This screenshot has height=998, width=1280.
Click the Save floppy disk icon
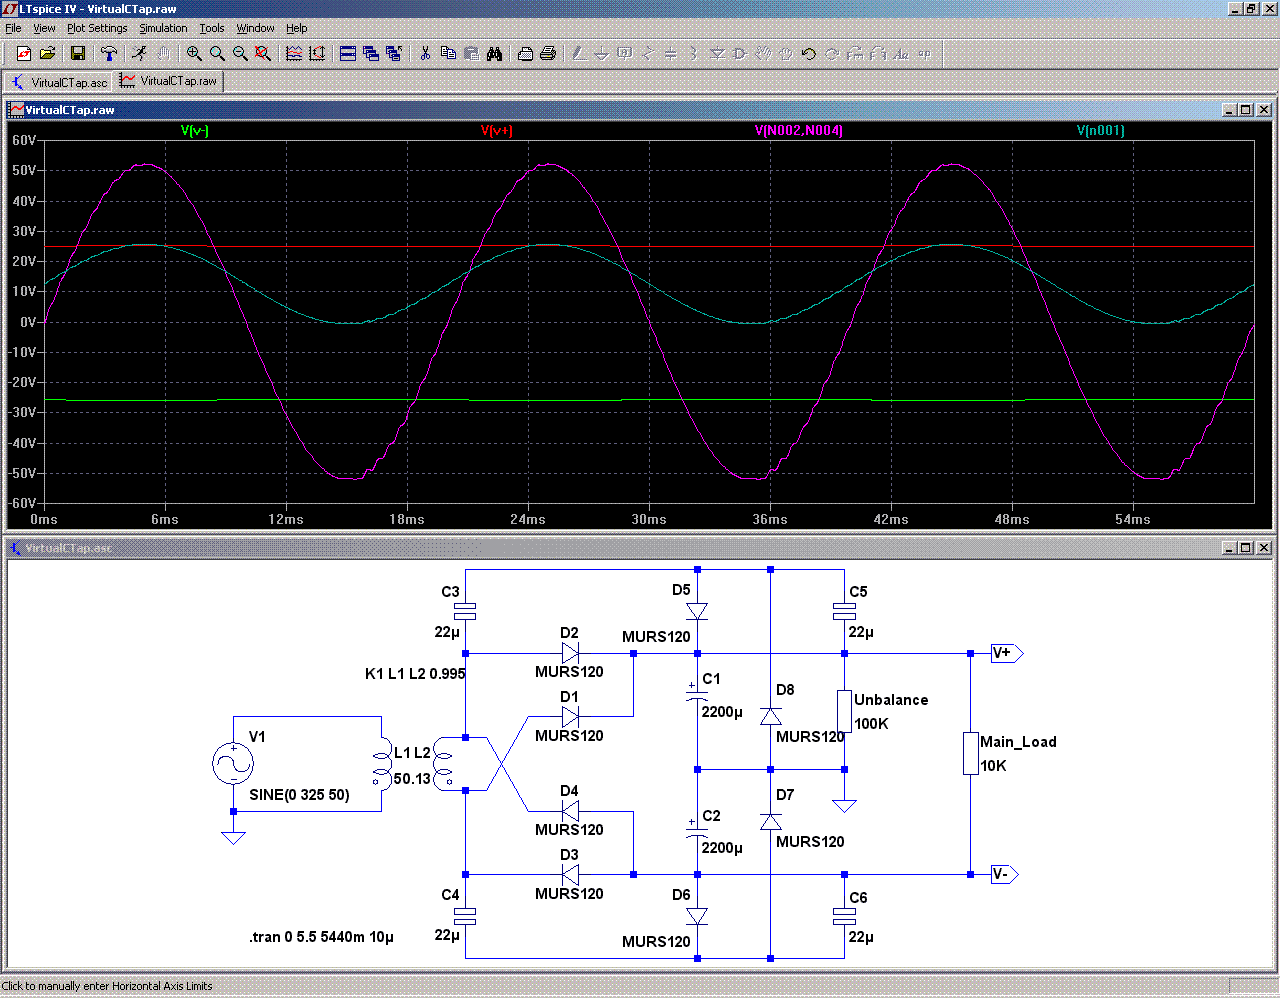click(x=77, y=54)
